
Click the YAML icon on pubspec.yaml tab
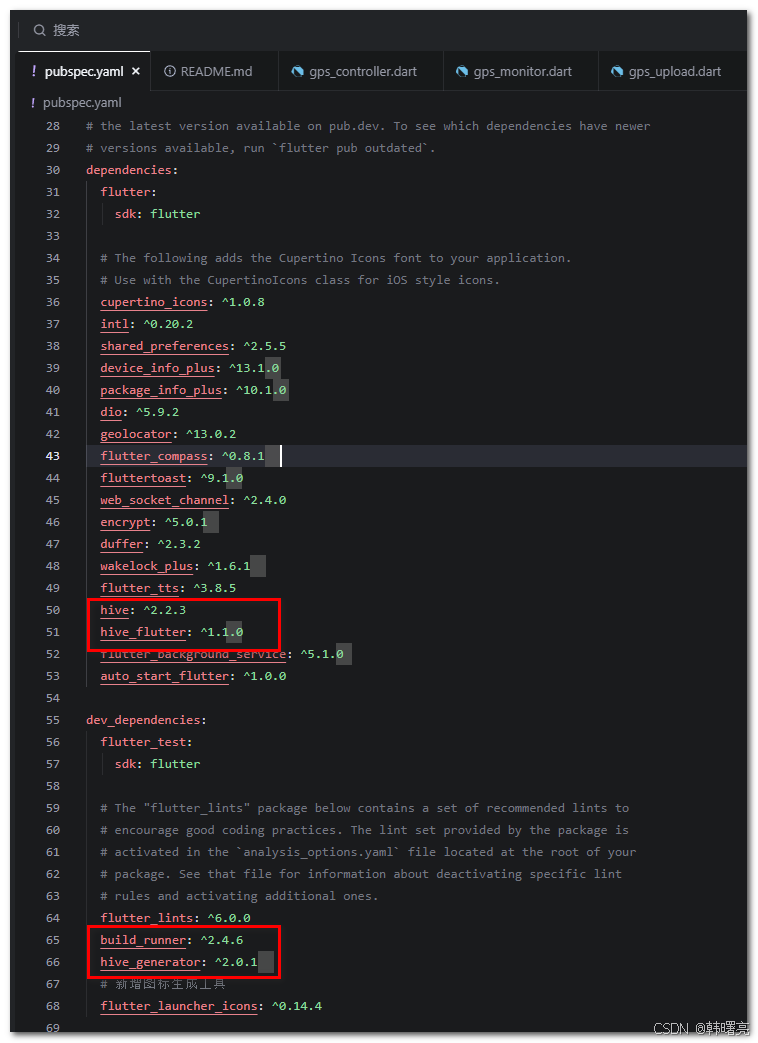point(33,71)
